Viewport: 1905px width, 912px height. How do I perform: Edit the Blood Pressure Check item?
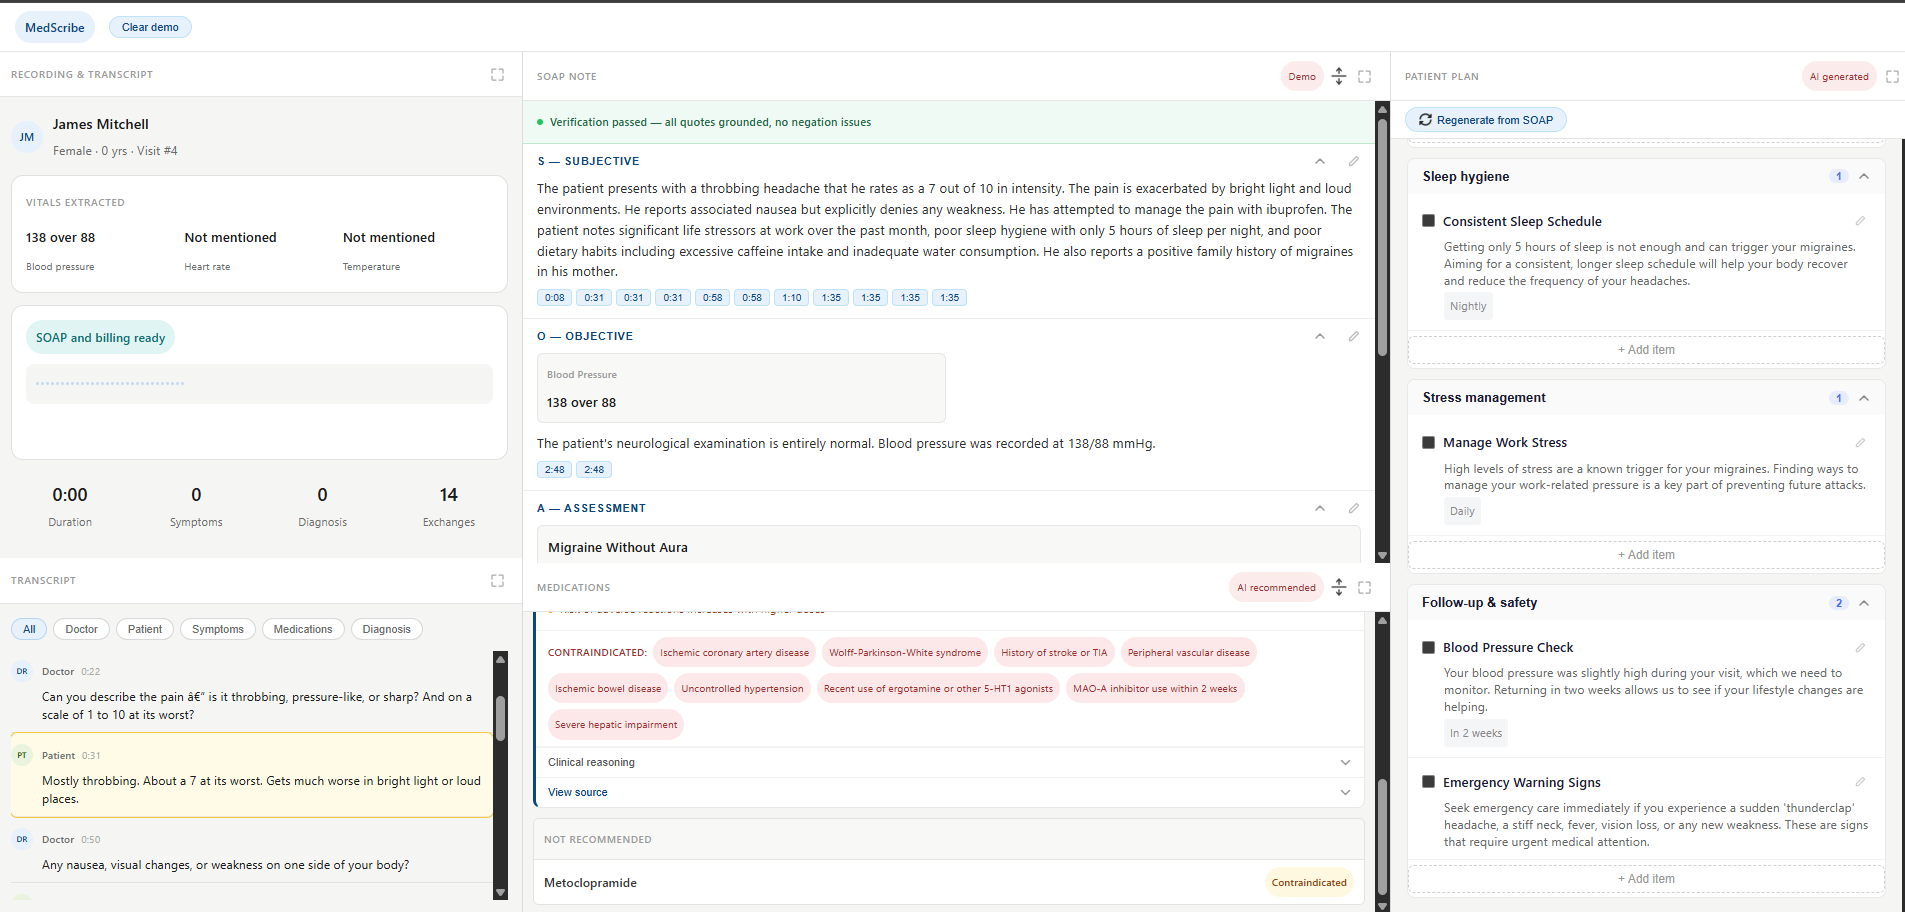pyautogui.click(x=1860, y=648)
